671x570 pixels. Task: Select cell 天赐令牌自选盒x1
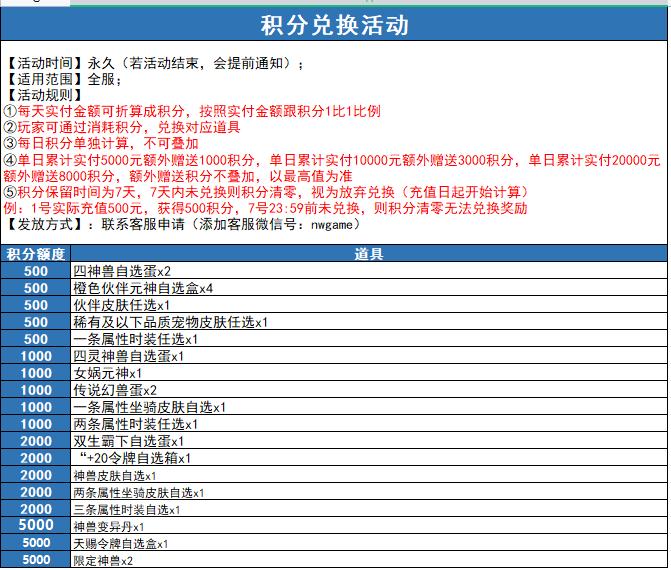click(x=369, y=543)
